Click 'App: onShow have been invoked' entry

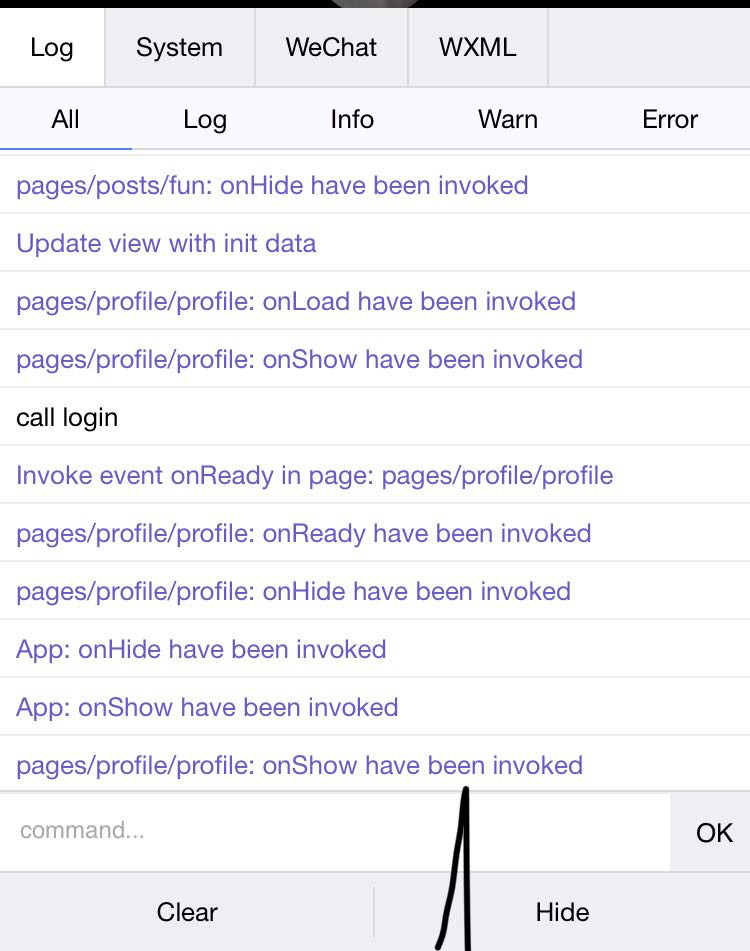[207, 707]
